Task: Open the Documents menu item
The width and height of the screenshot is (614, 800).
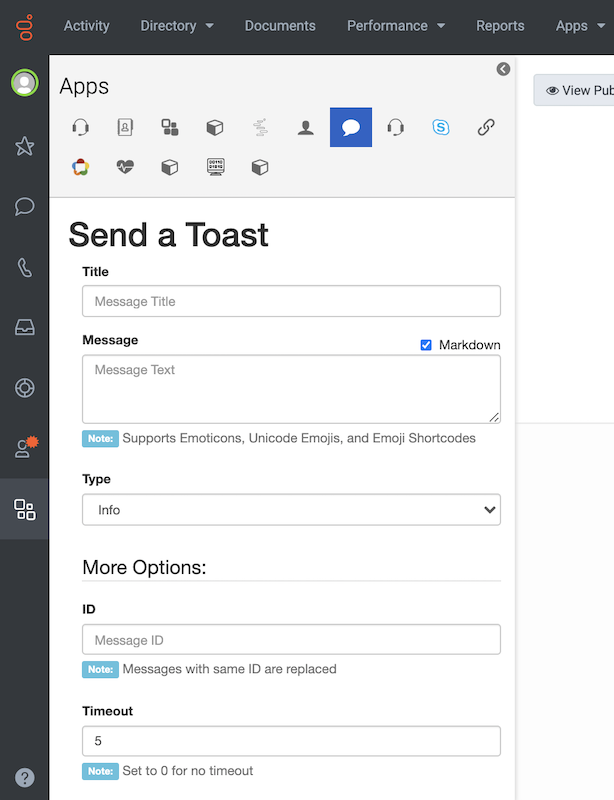Action: [280, 26]
